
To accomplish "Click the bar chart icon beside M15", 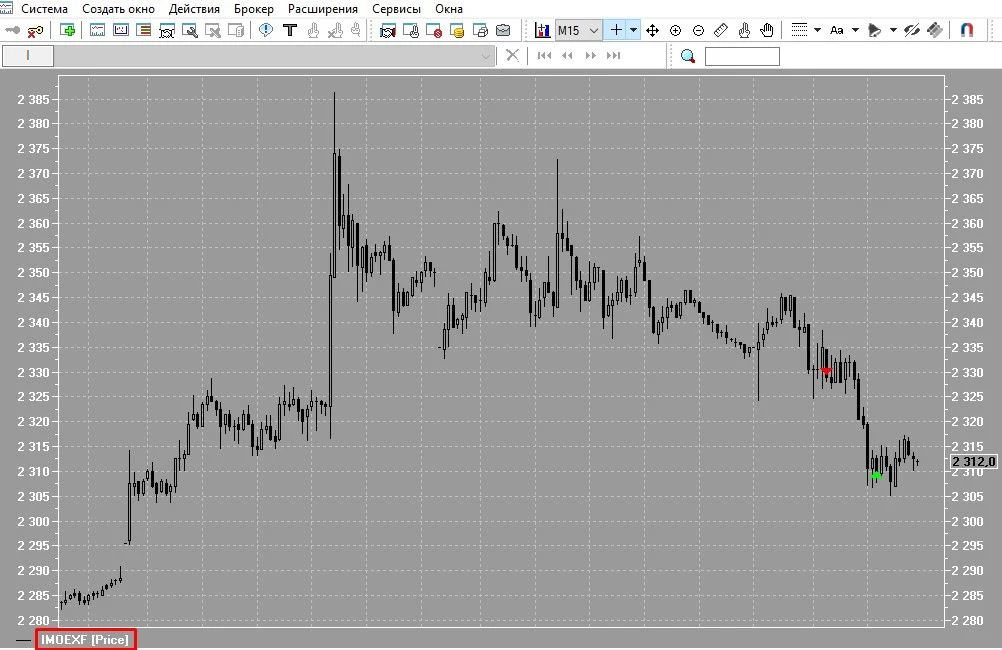I will click(x=543, y=30).
